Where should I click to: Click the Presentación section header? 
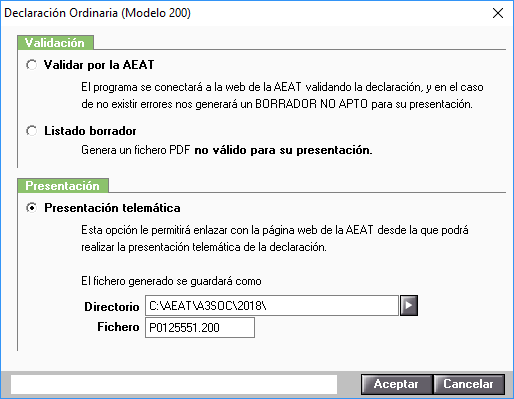(63, 186)
